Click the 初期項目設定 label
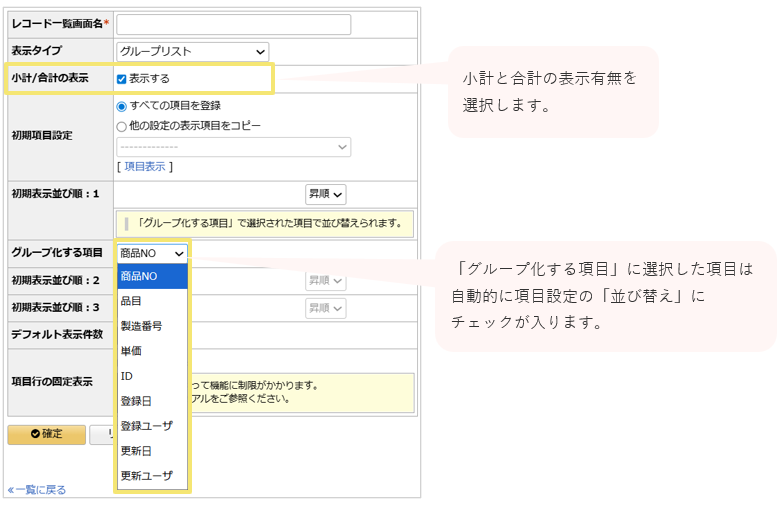This screenshot has height=508, width=784. [x=42, y=136]
